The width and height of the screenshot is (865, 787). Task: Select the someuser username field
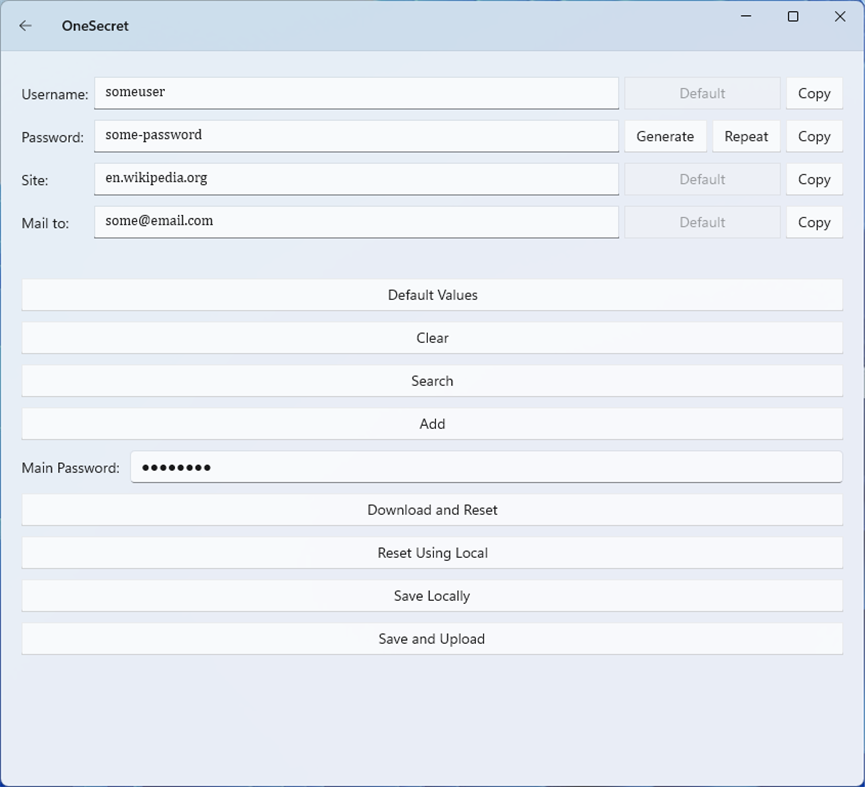[x=356, y=93]
